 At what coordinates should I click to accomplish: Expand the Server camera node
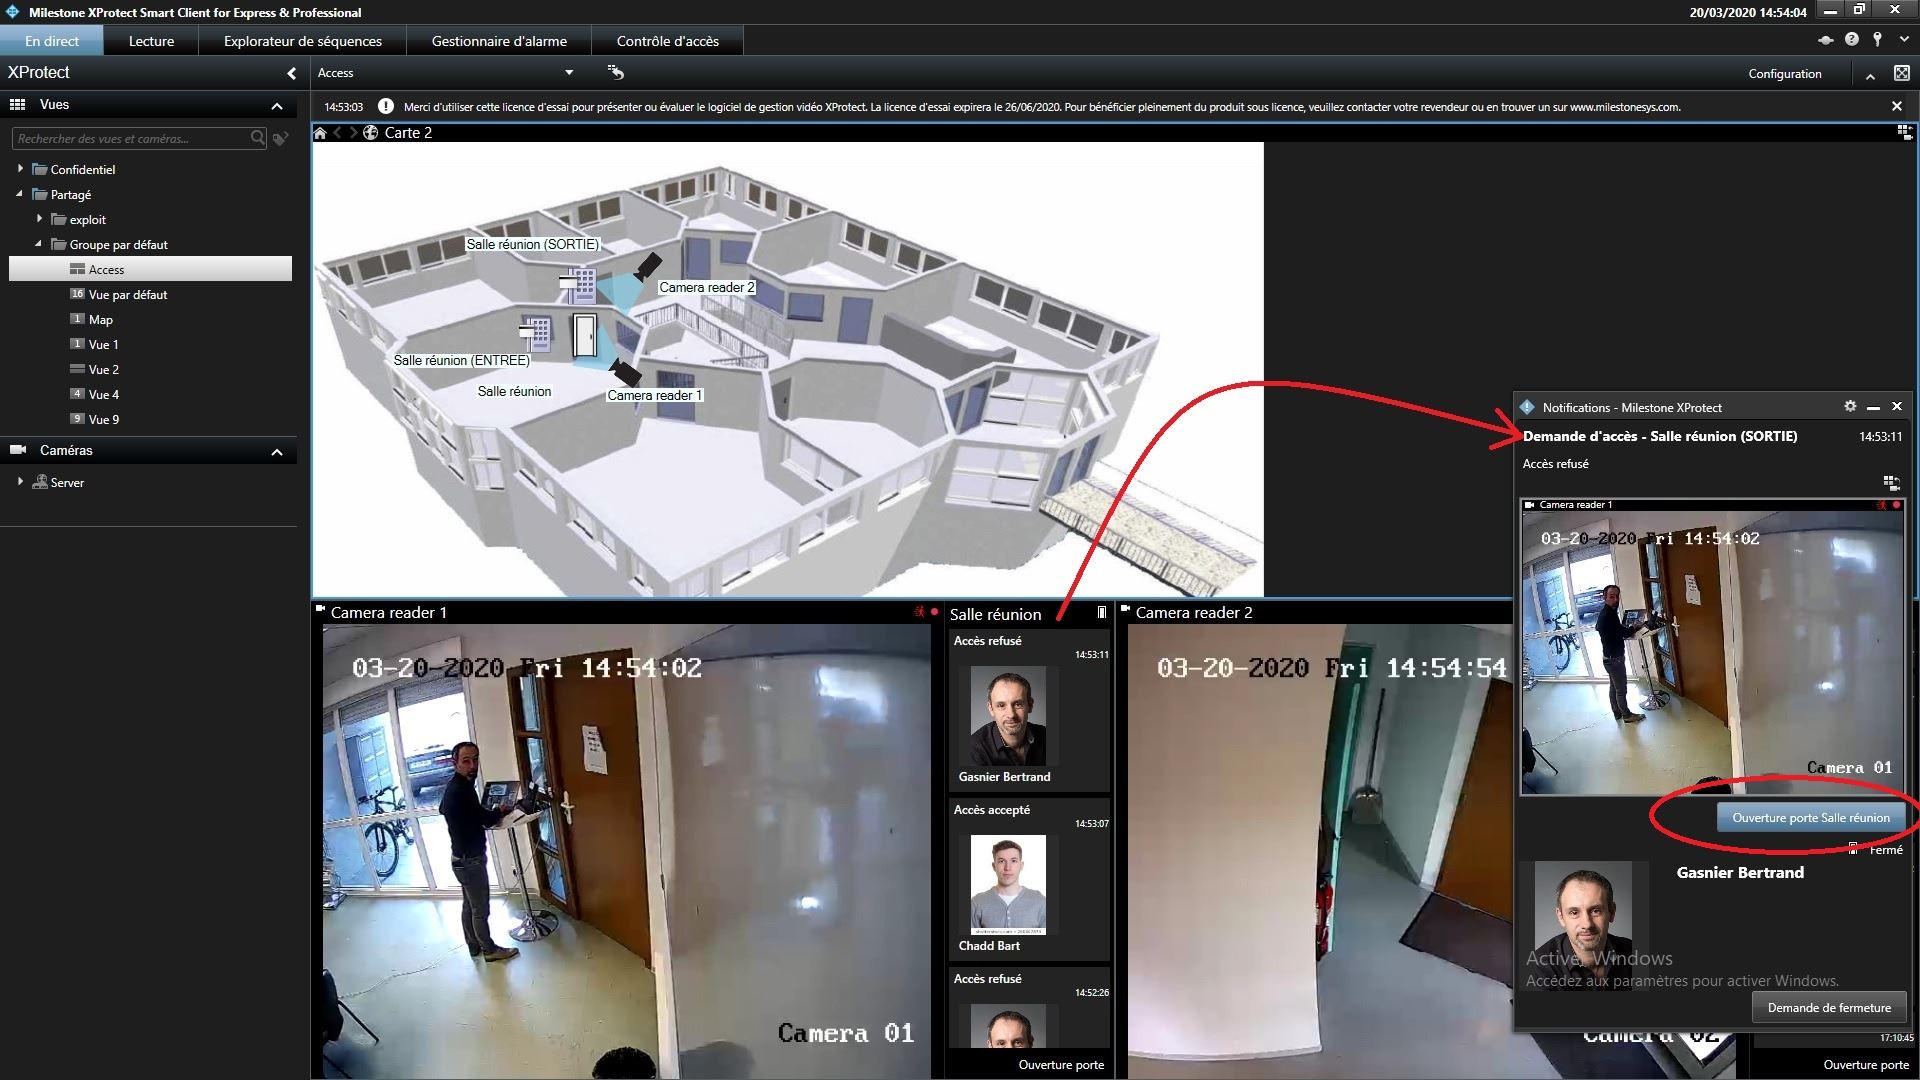point(20,482)
